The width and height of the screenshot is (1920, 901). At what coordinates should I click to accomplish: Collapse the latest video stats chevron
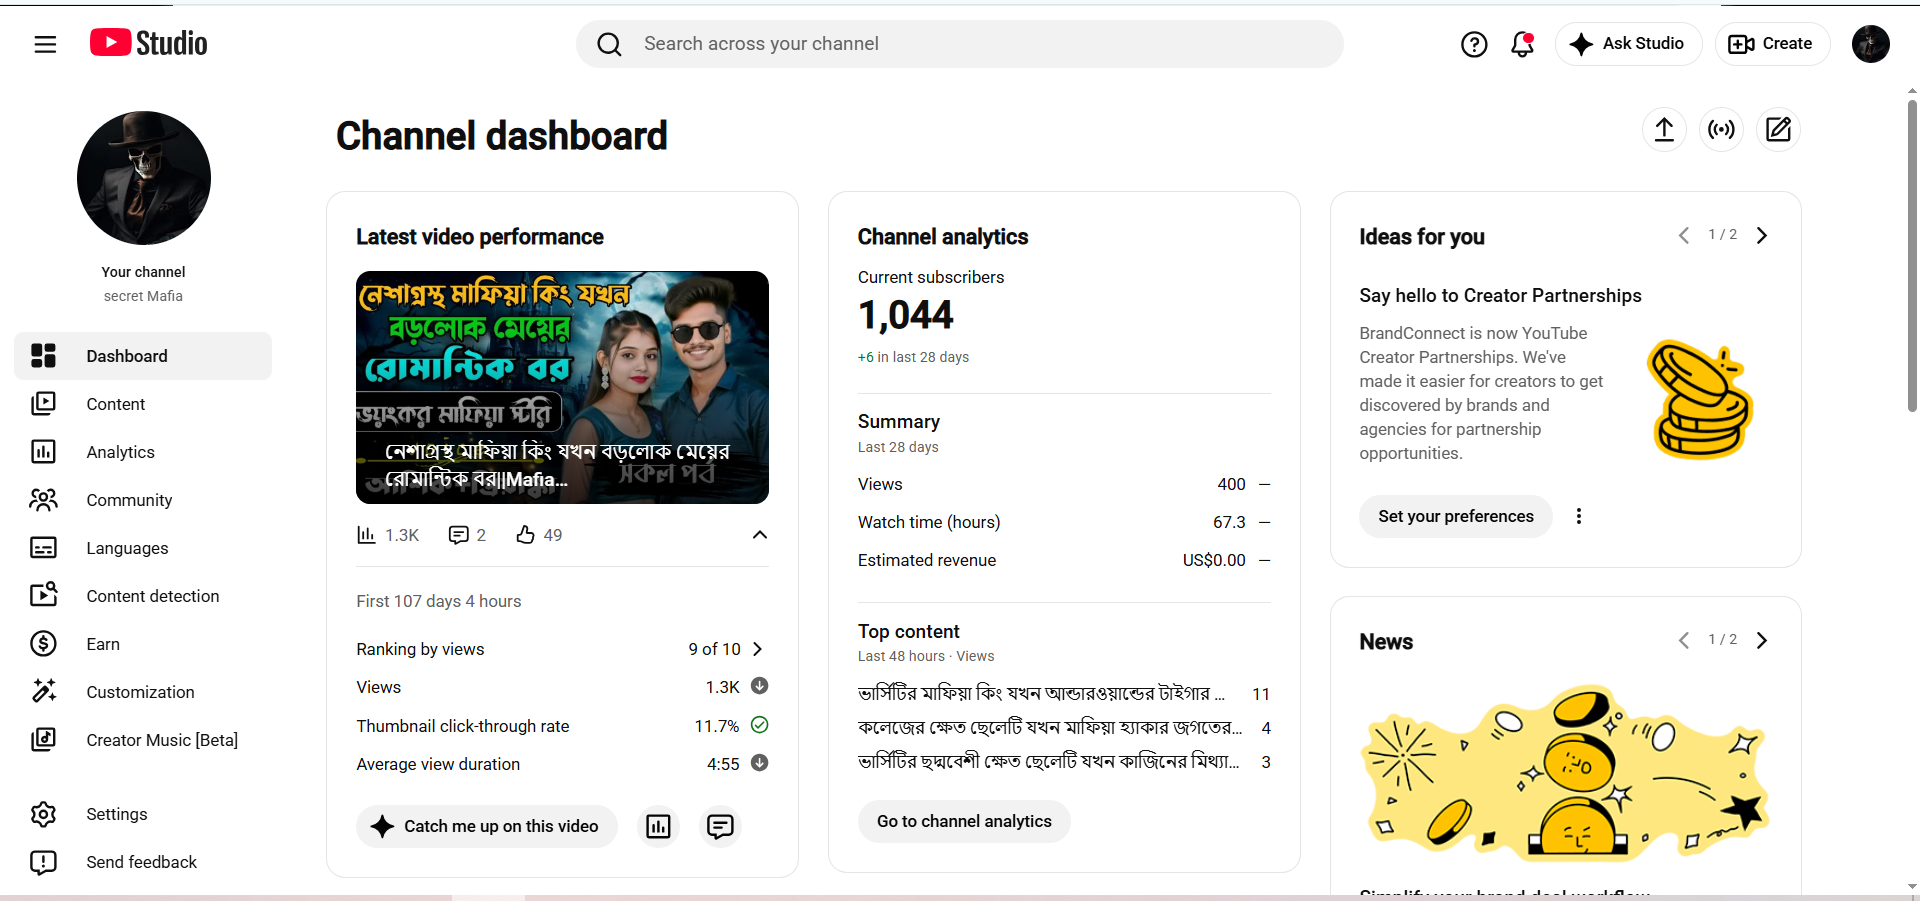click(760, 535)
